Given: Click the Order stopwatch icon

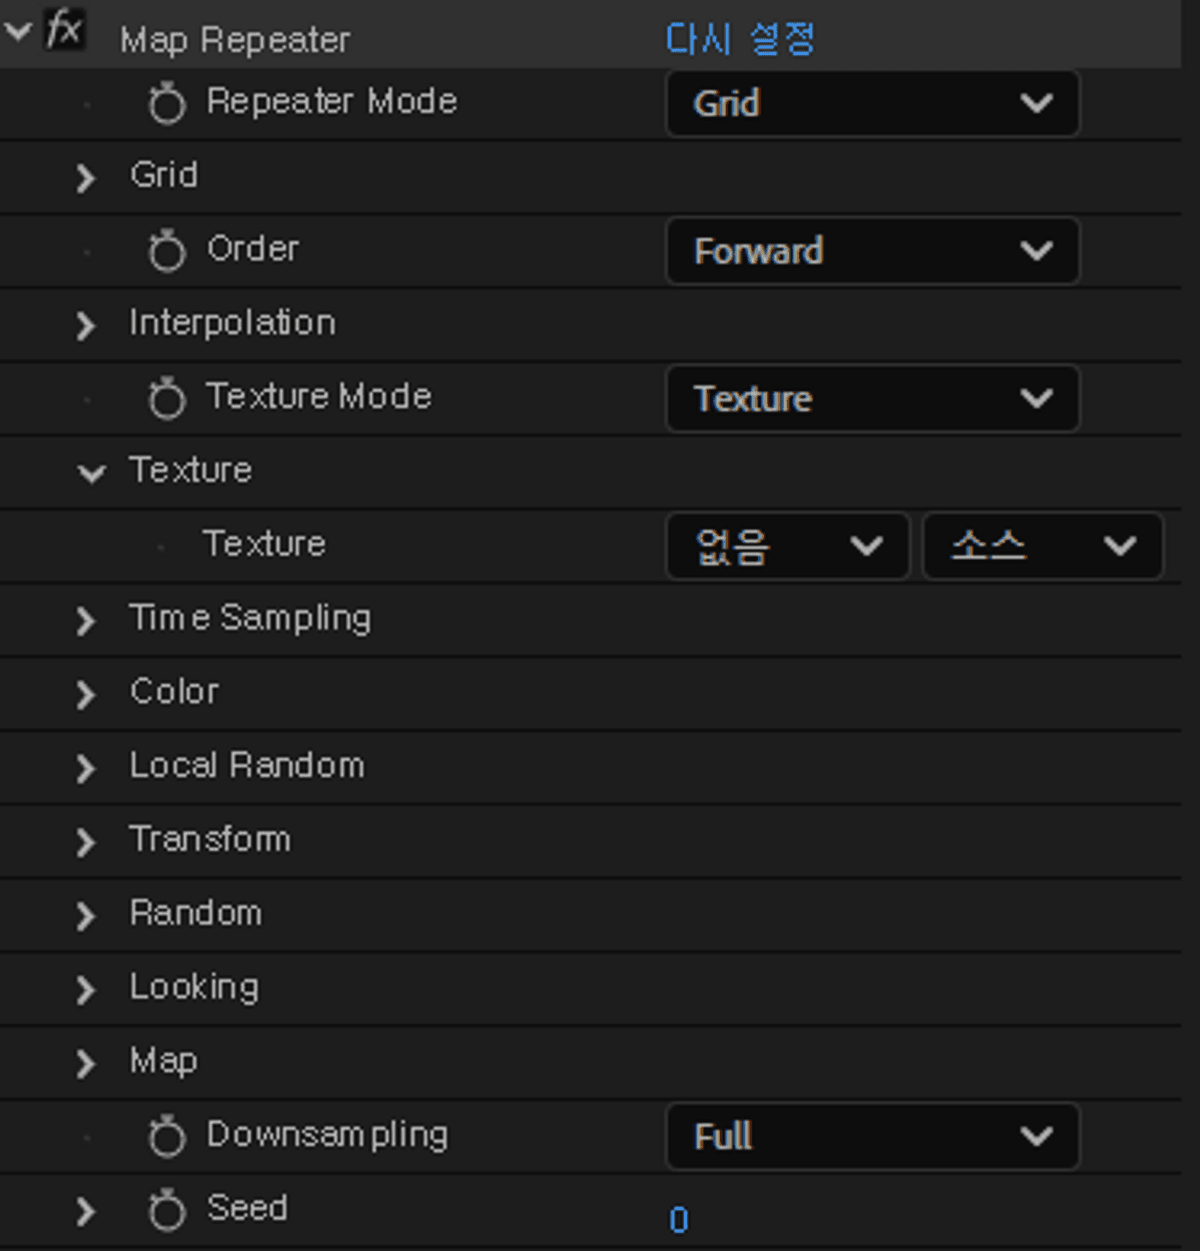Looking at the screenshot, I should (167, 251).
